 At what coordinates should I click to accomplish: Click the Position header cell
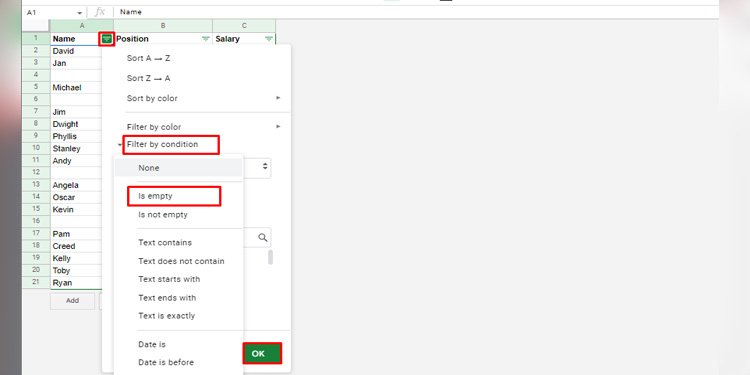(x=163, y=39)
